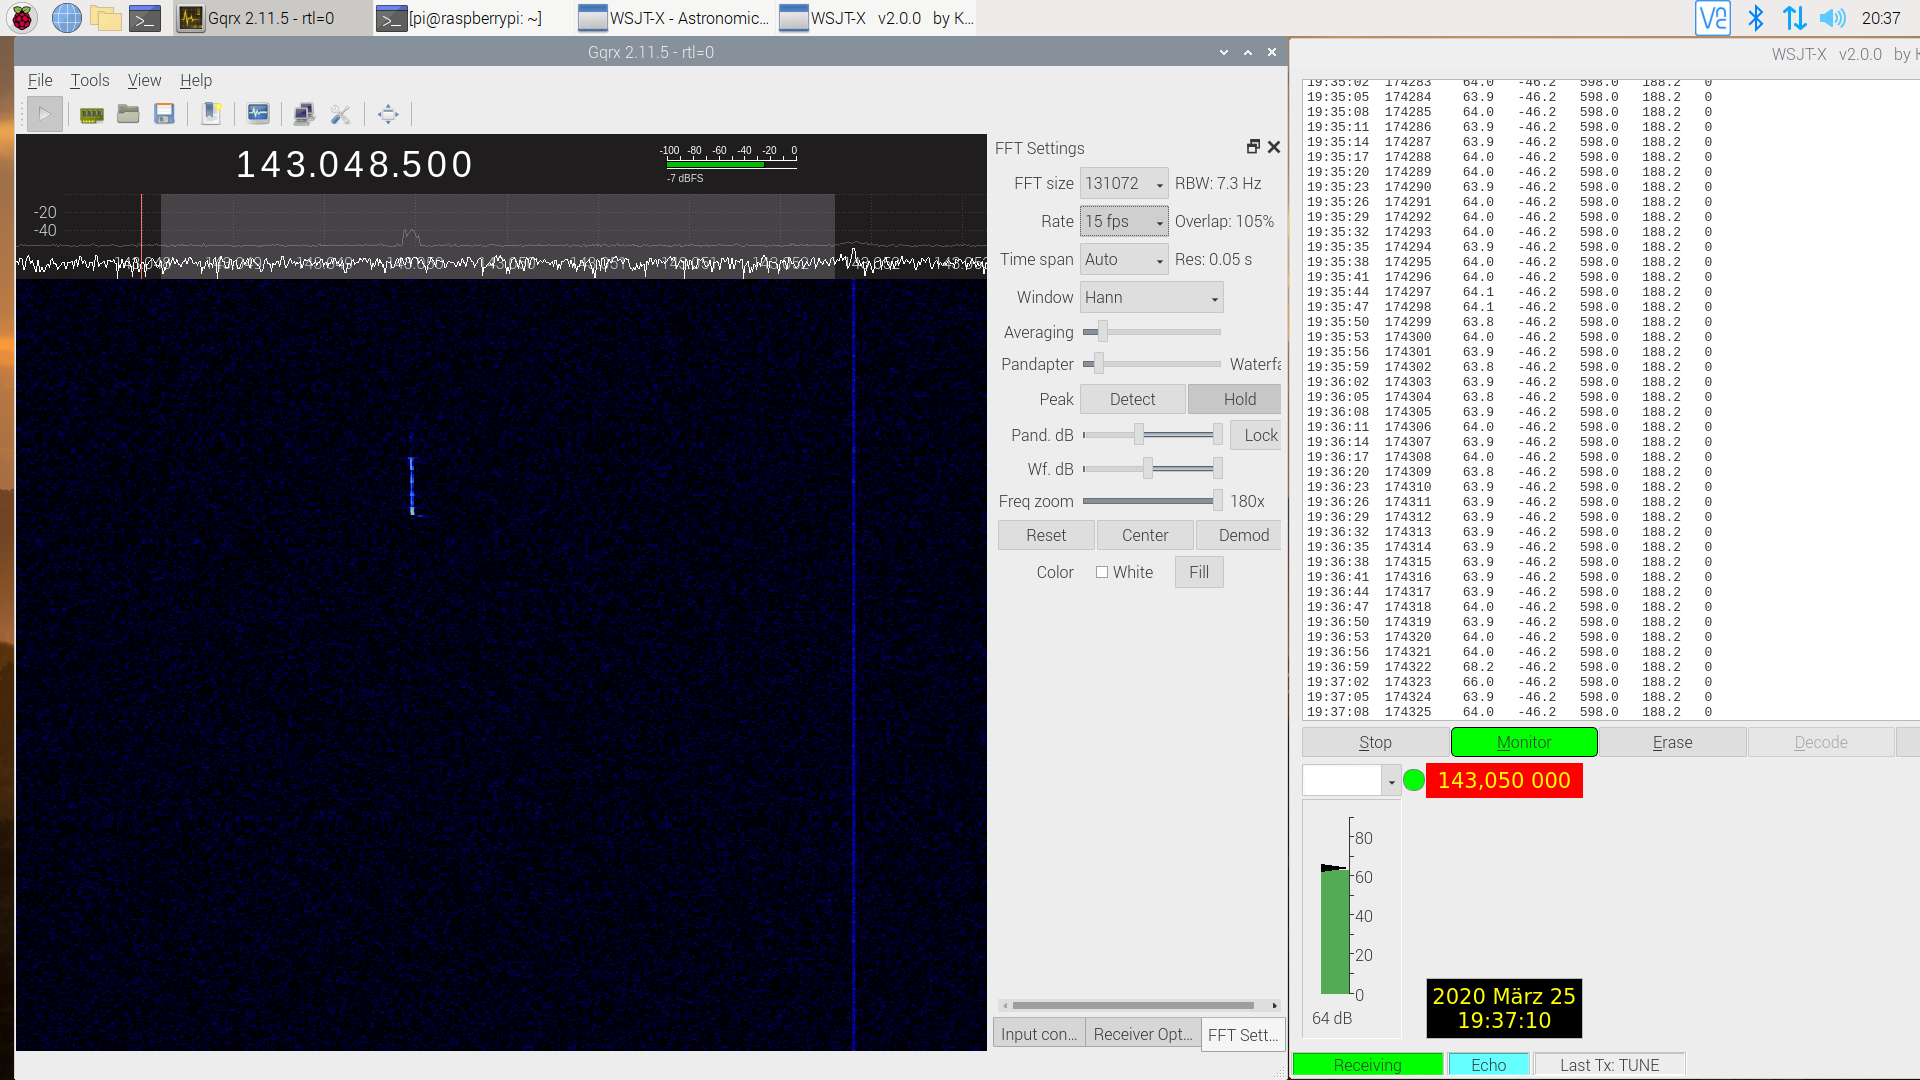Viewport: 1920px width, 1080px height.
Task: Open the I/O devices configuration icon
Action: click(x=92, y=114)
